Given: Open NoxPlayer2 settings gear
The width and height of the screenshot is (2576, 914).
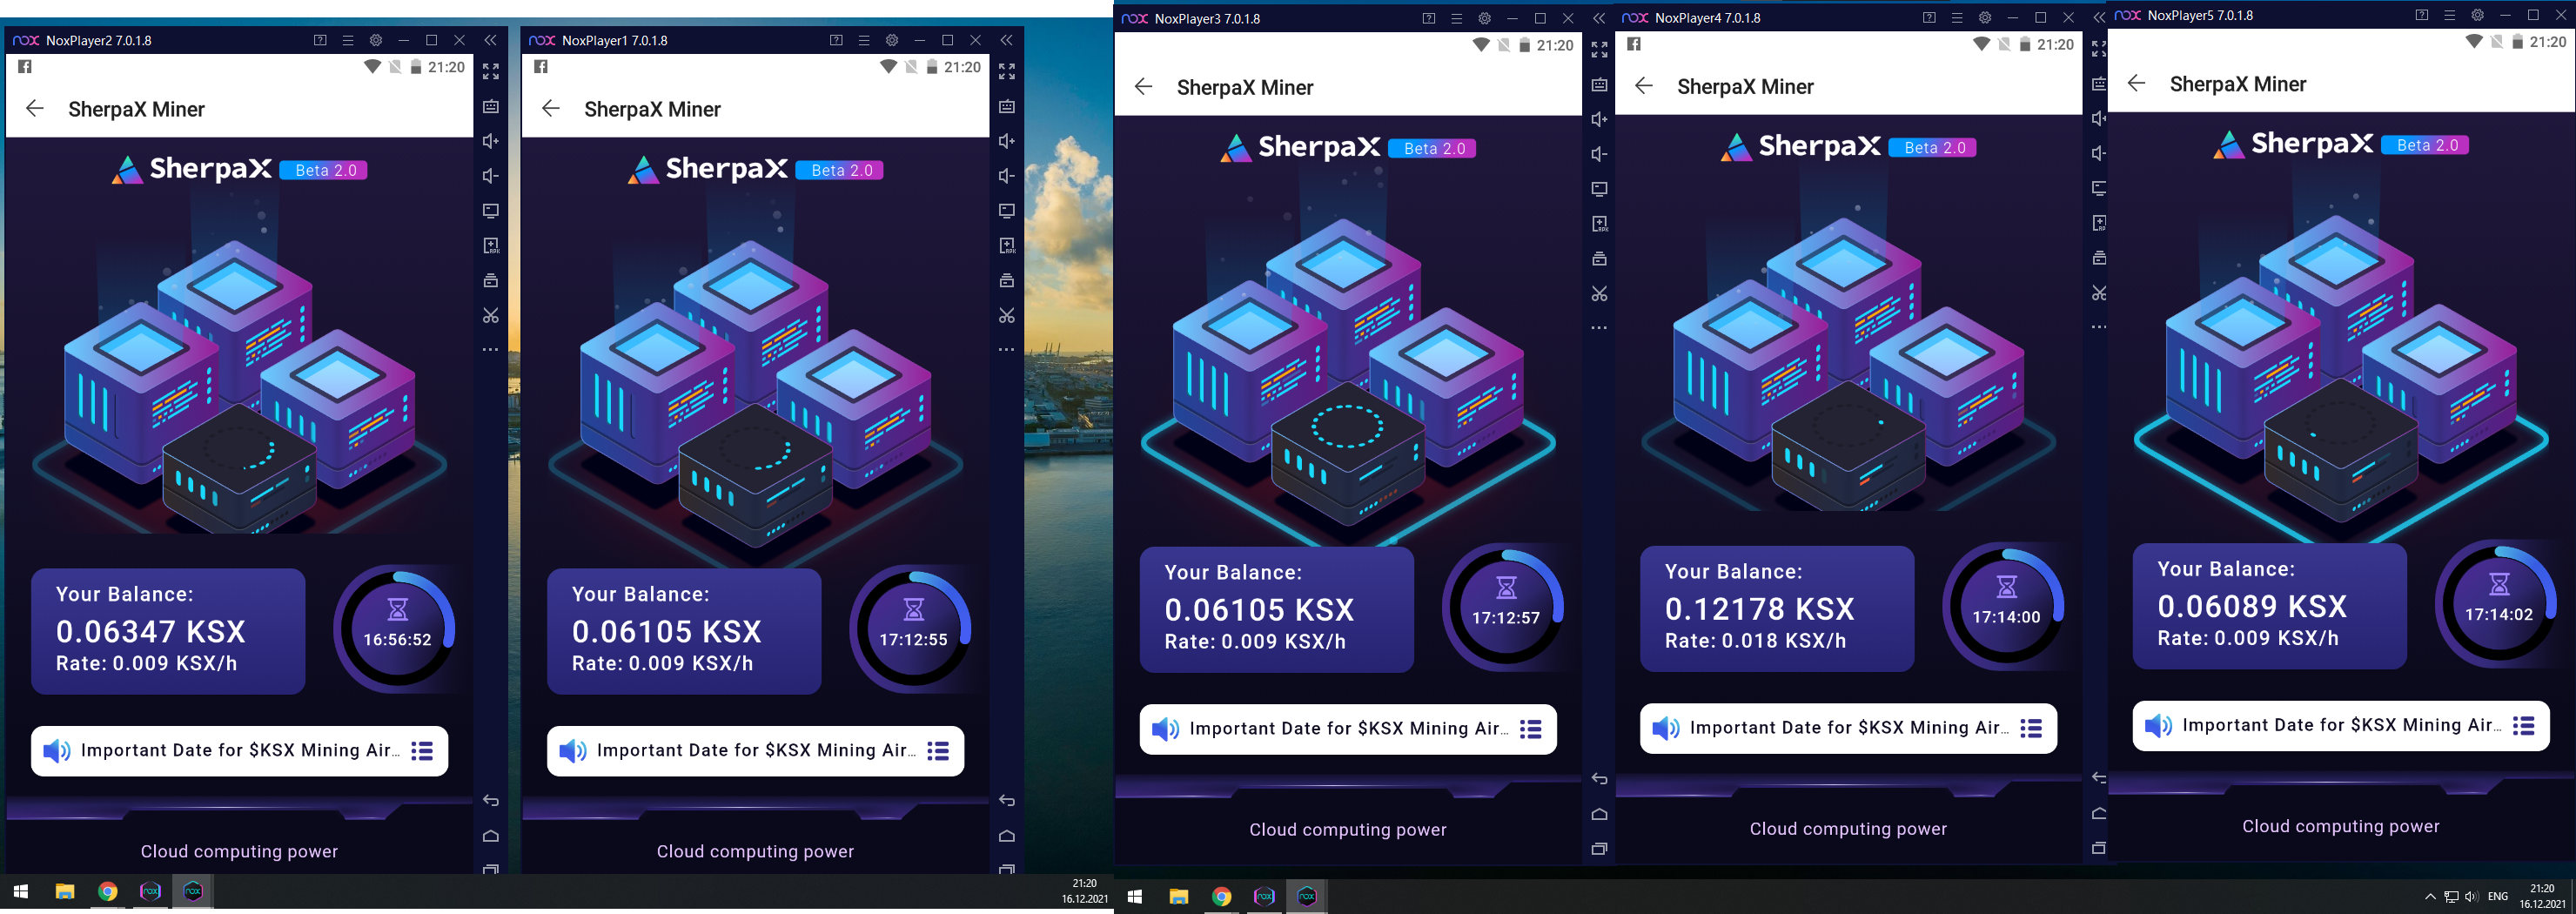Looking at the screenshot, I should [376, 40].
